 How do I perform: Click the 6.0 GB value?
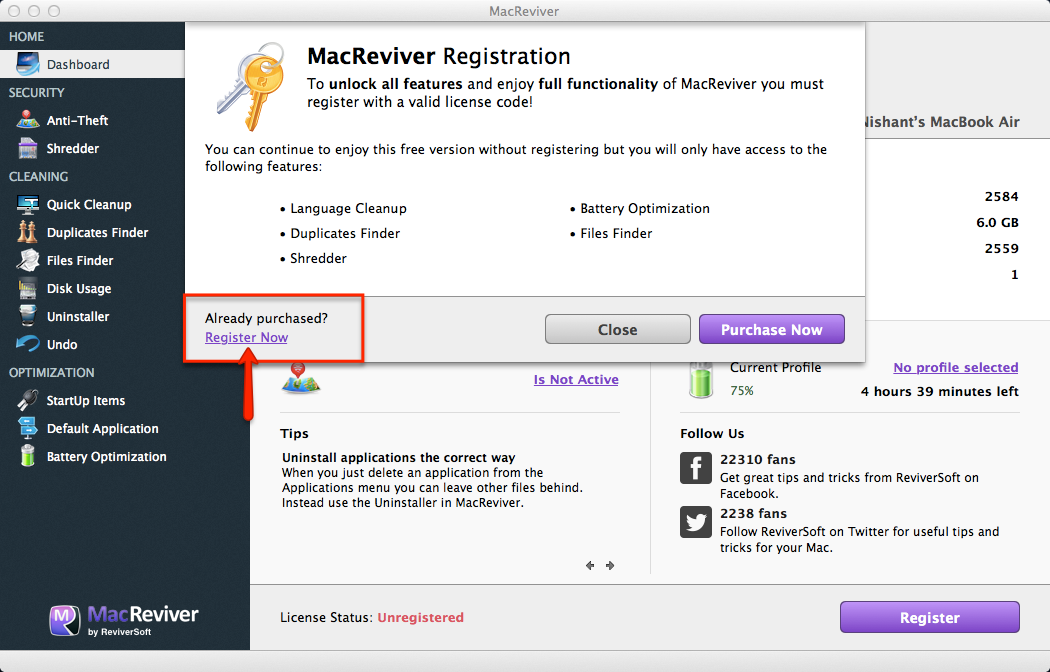pyautogui.click(x=997, y=222)
